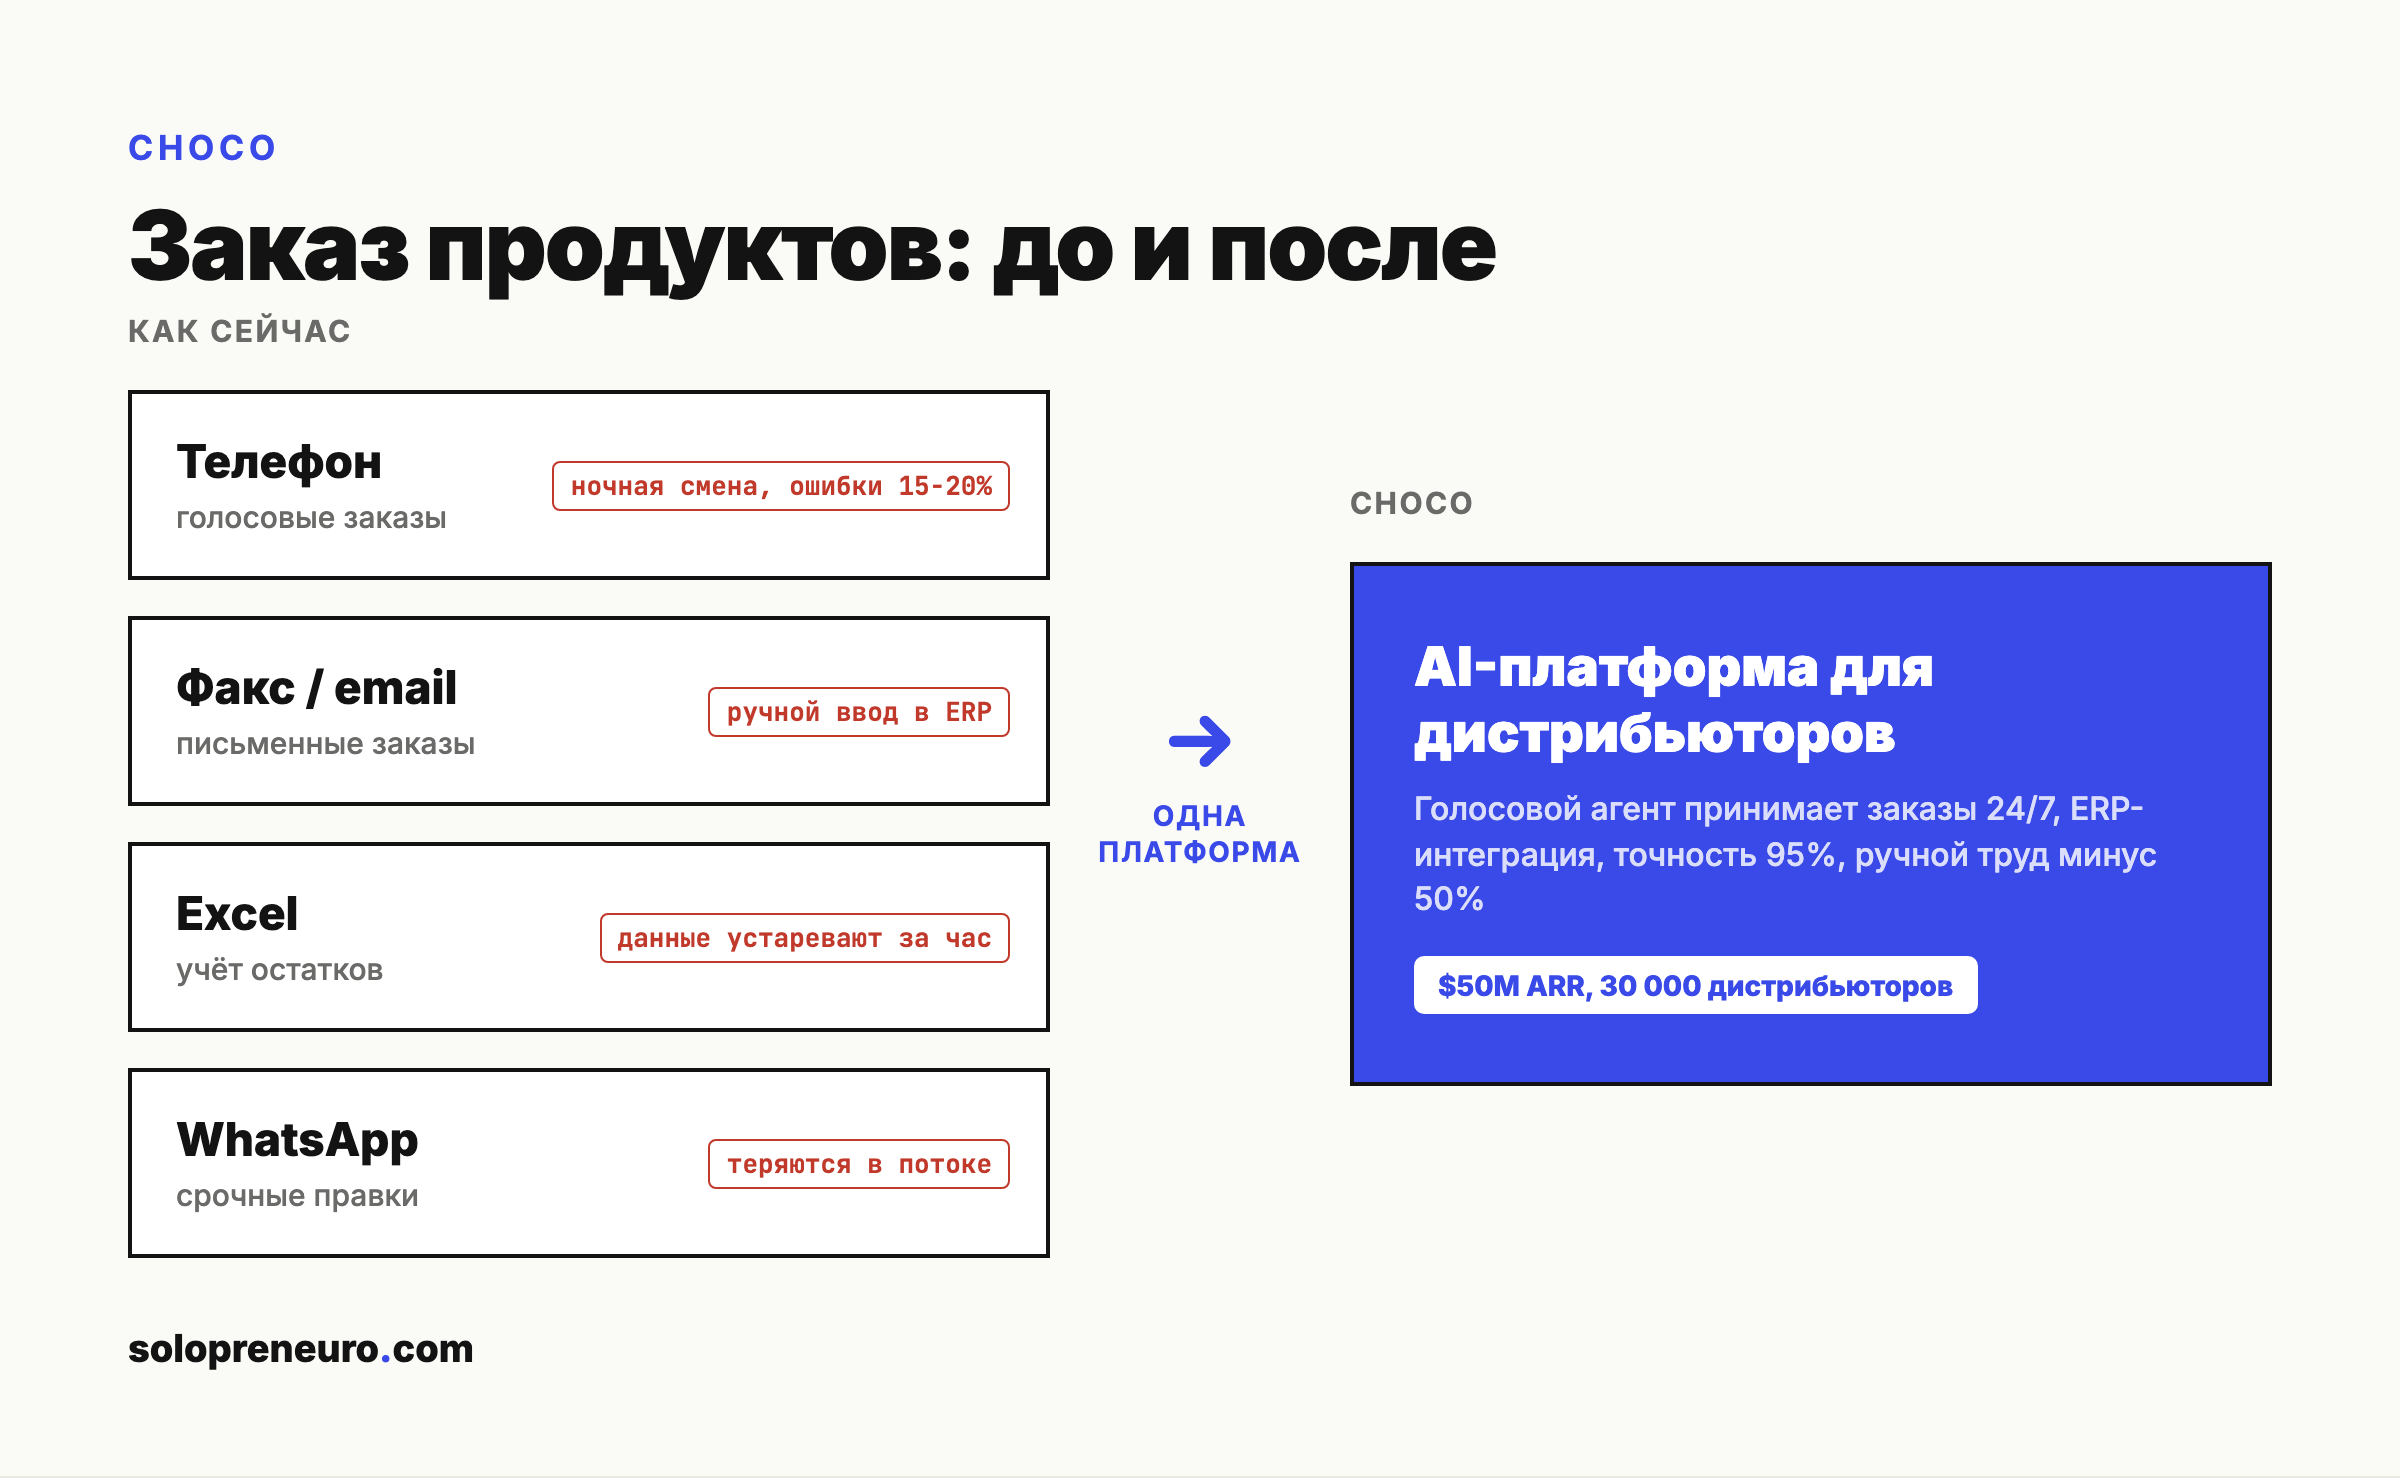The image size is (2400, 1478).
Task: Select the 'Excel' card heading
Action: tap(237, 914)
